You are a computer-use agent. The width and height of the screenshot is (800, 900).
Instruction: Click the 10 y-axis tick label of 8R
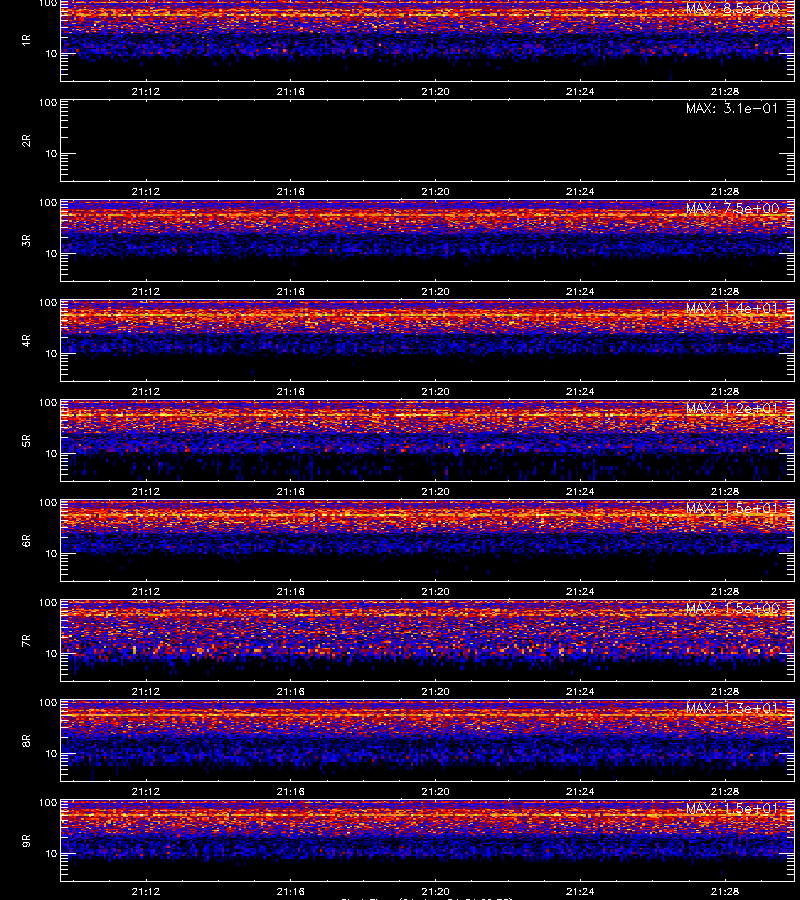[x=51, y=754]
